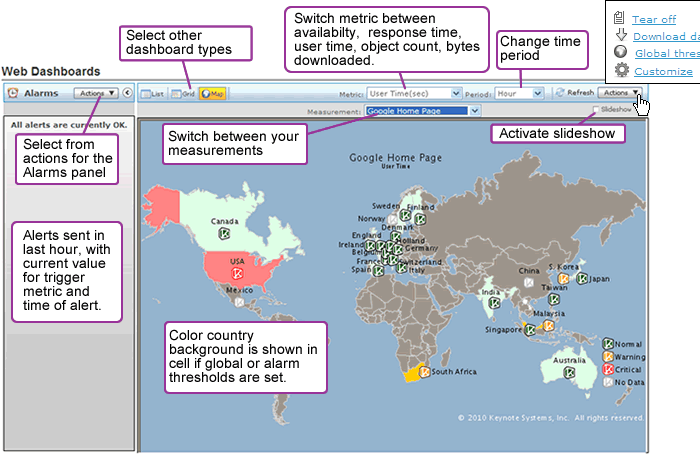
Task: Expand the Measurement dropdown for Google Home Page
Action: (x=423, y=111)
